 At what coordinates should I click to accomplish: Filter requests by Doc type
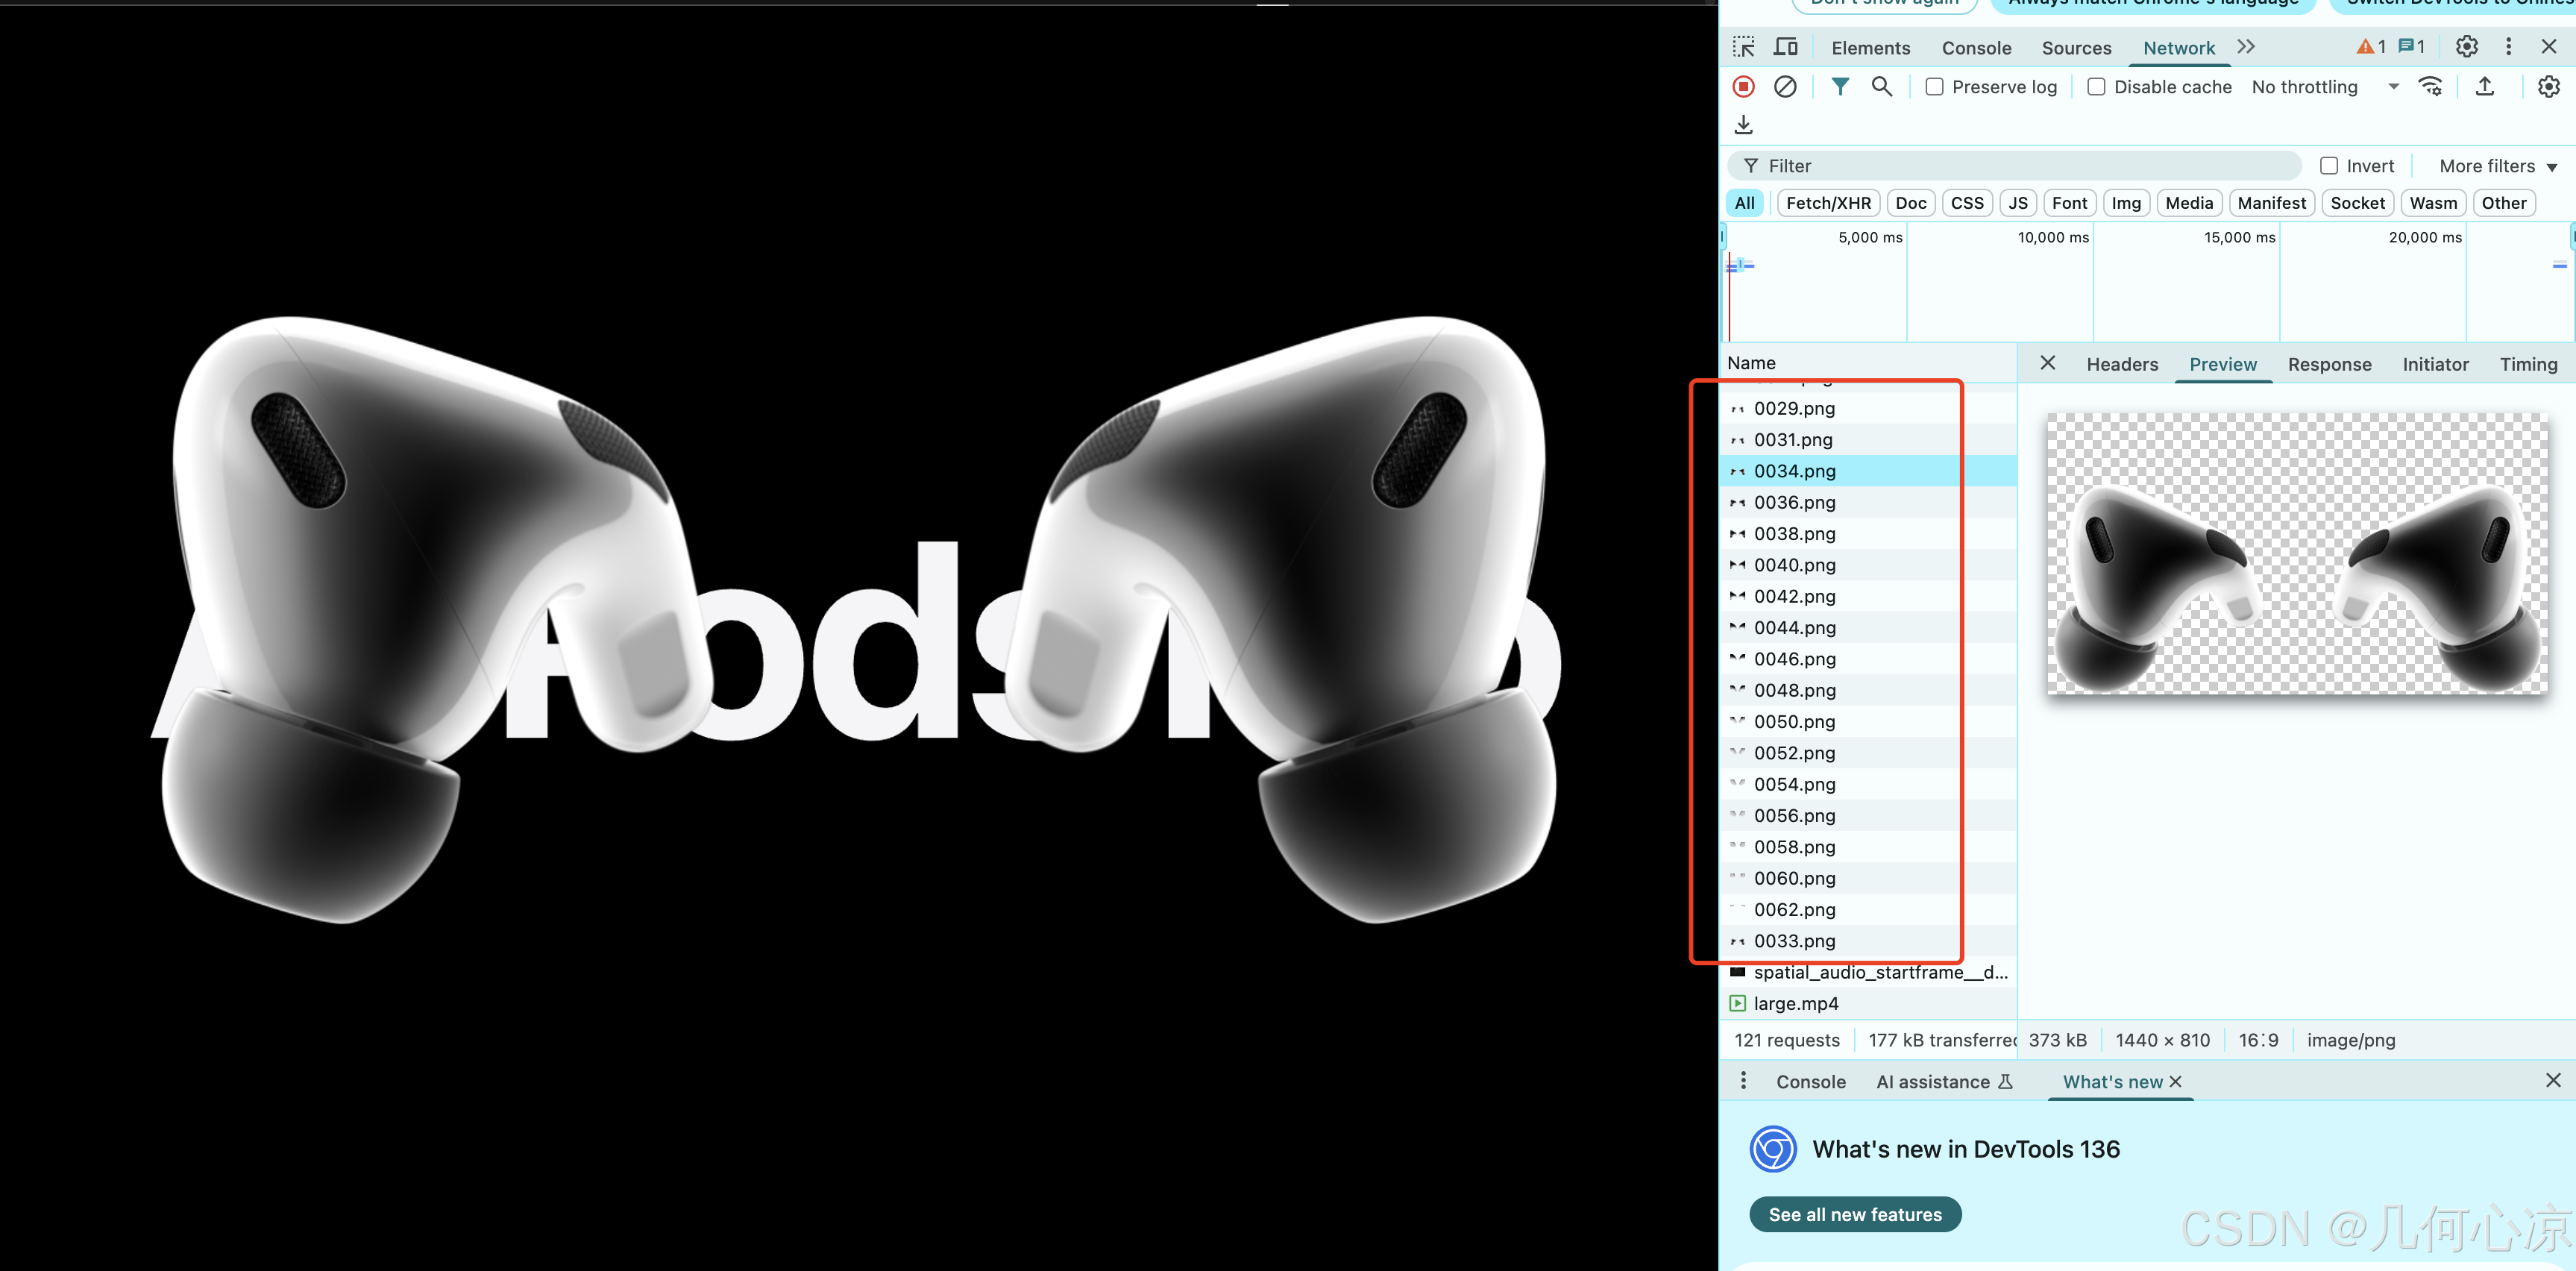[x=1911, y=203]
